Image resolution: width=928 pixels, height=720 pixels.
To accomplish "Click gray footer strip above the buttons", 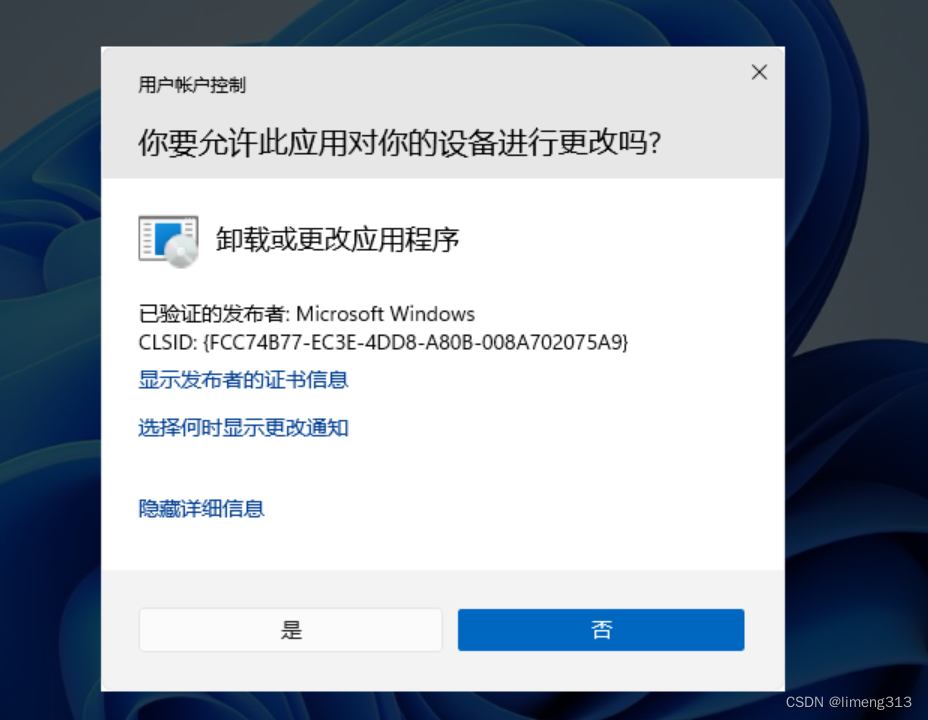I will (x=443, y=589).
